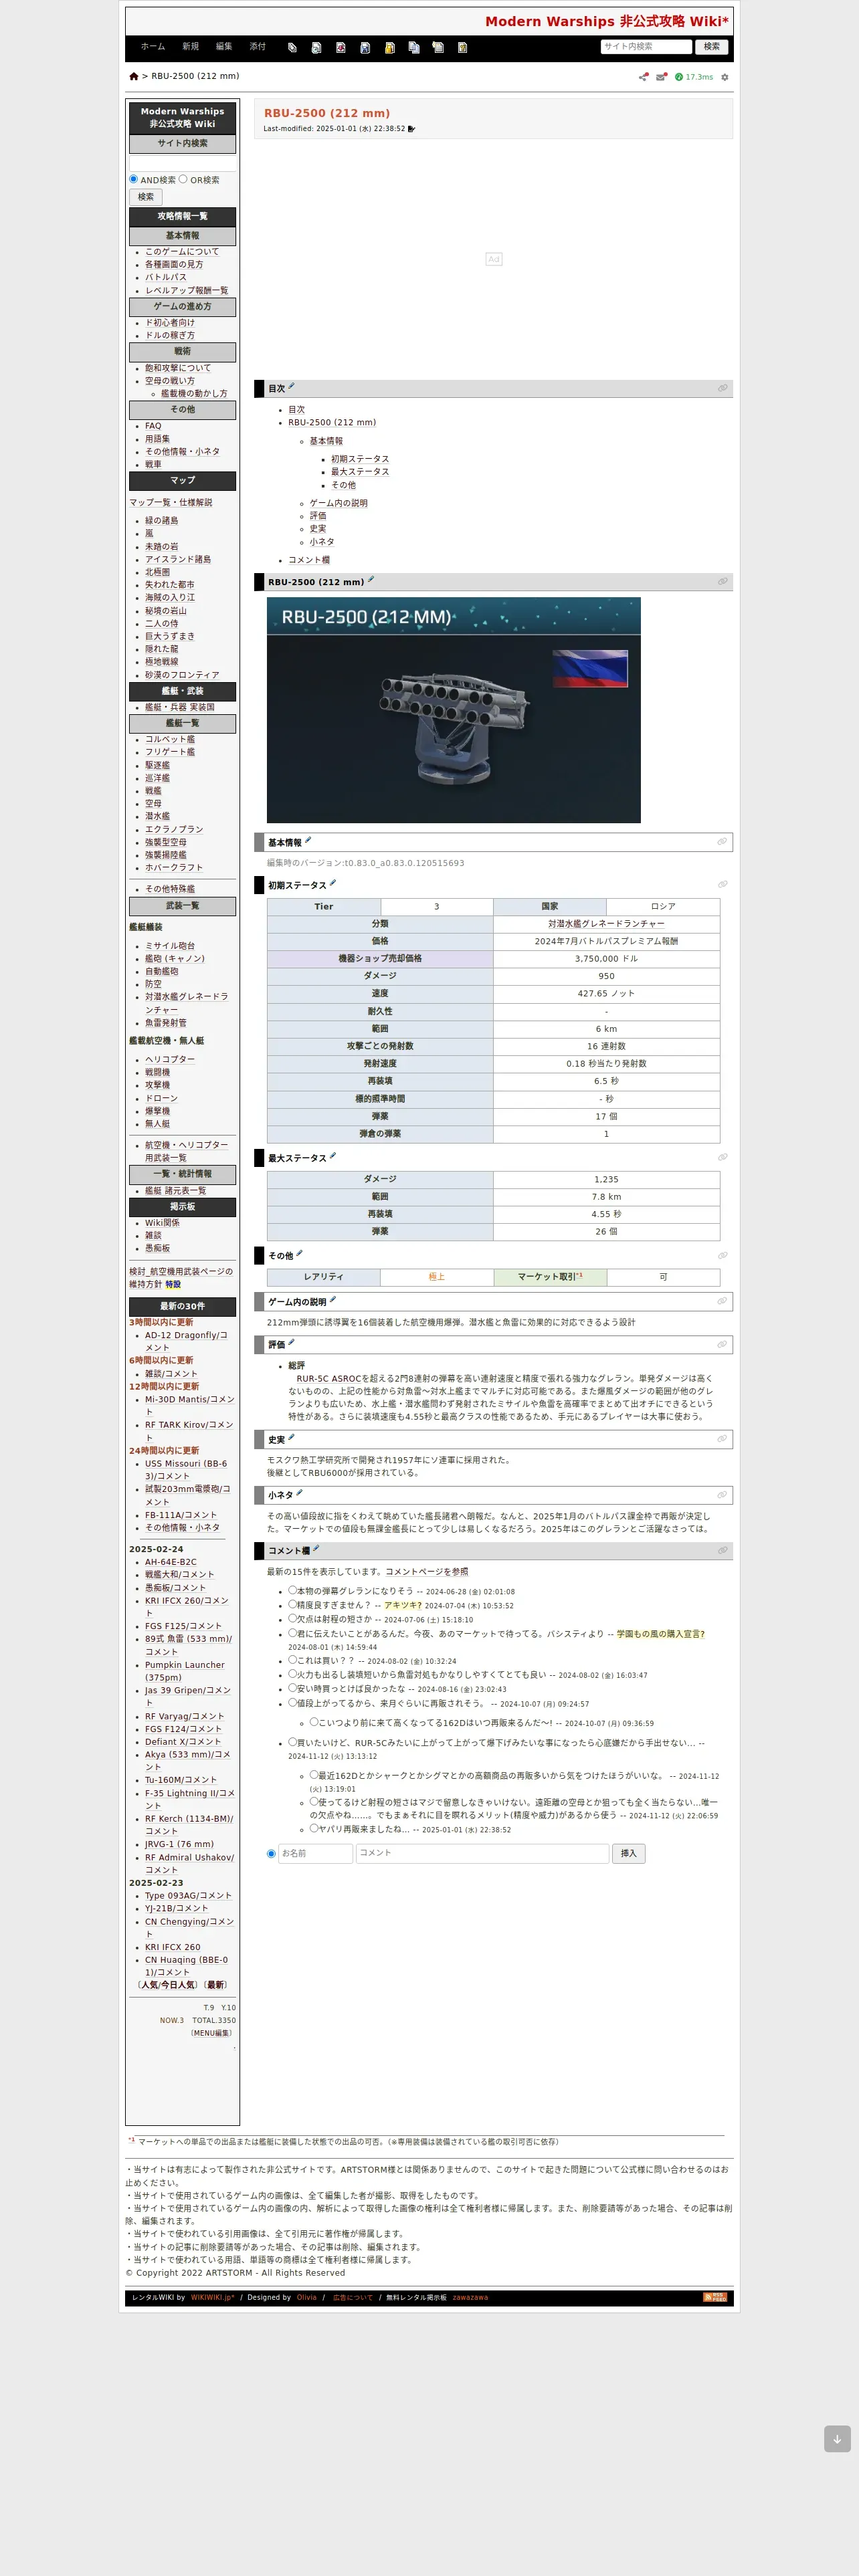Select radio for comment これは買い？？
The height and width of the screenshot is (2576, 859).
pyautogui.click(x=293, y=1660)
